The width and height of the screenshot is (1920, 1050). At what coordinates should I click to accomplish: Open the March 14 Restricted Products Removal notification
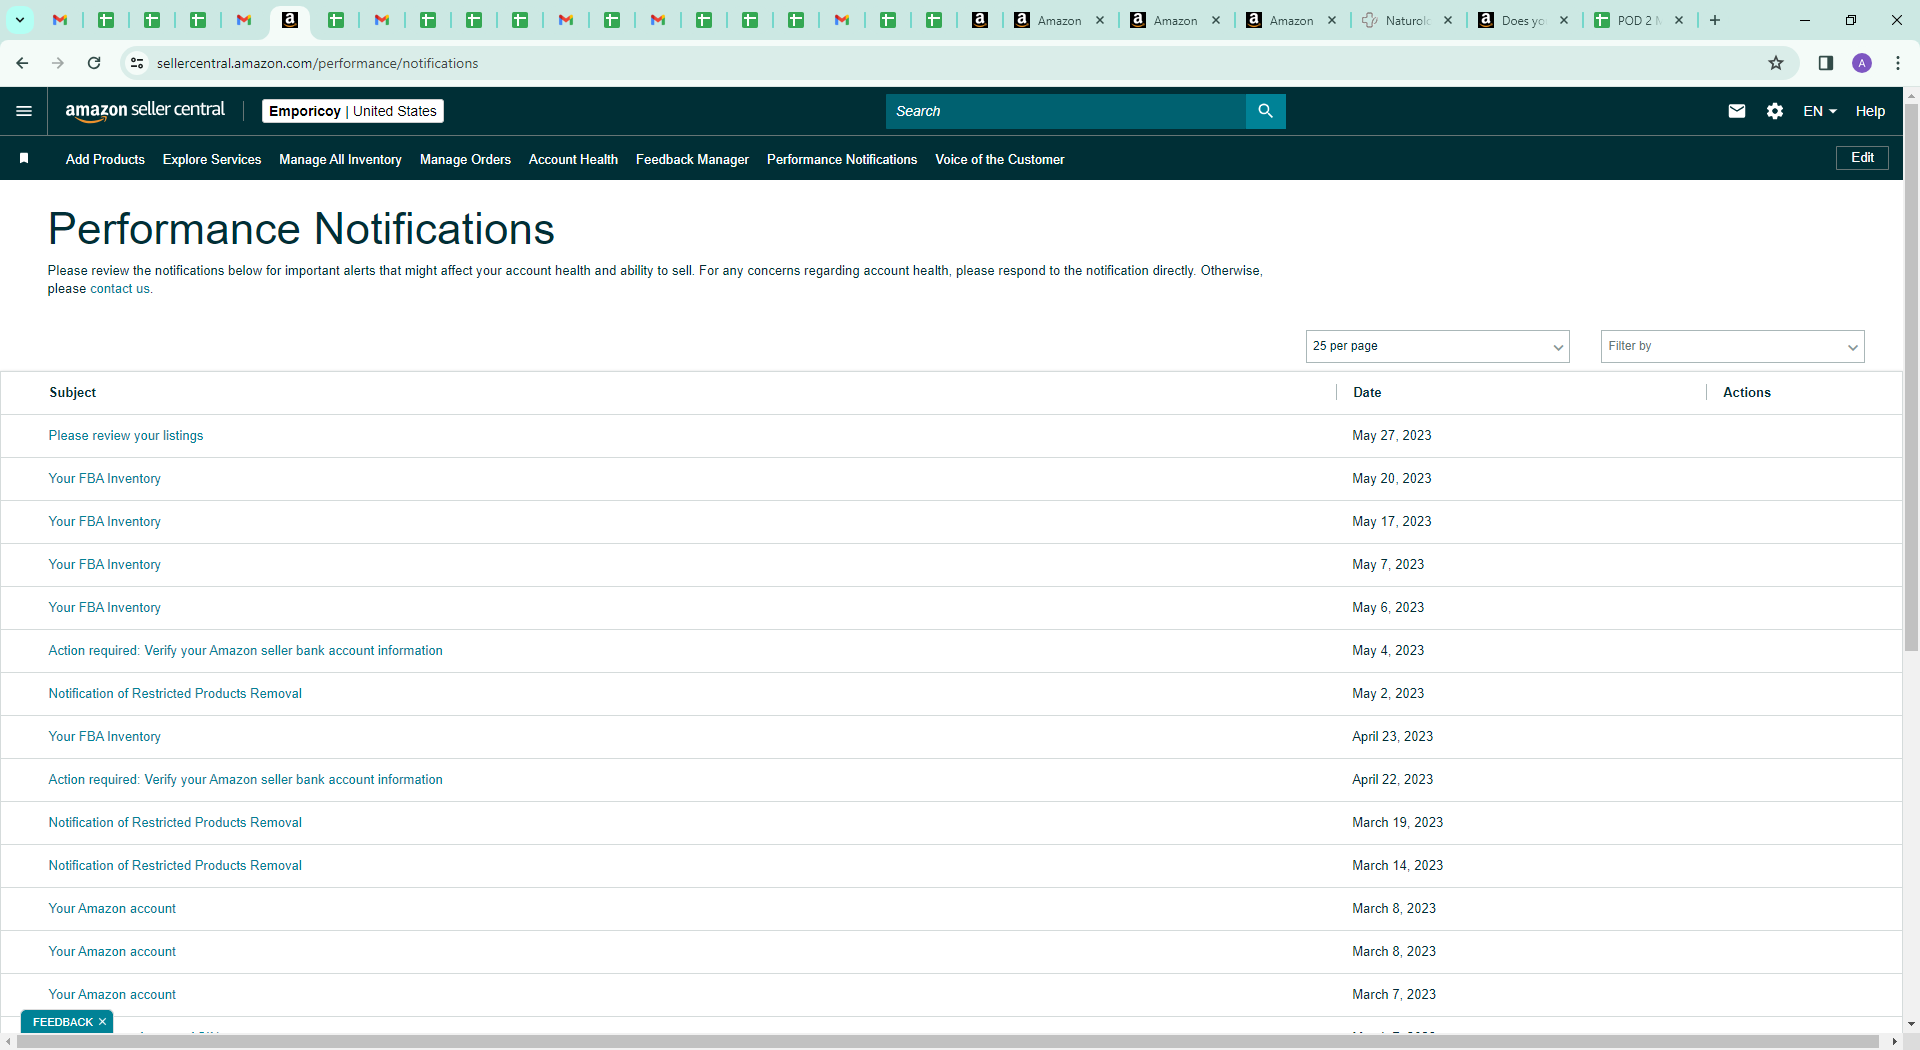[175, 866]
